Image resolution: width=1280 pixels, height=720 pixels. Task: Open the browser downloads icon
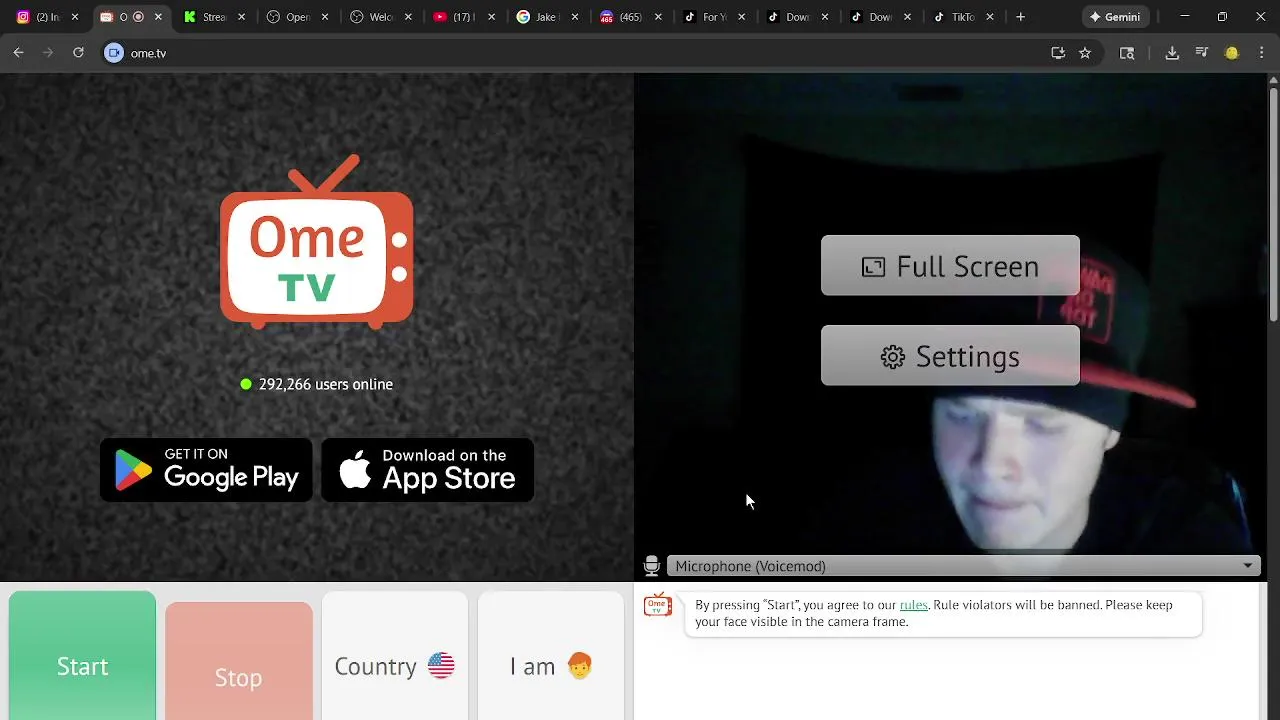pyautogui.click(x=1172, y=53)
